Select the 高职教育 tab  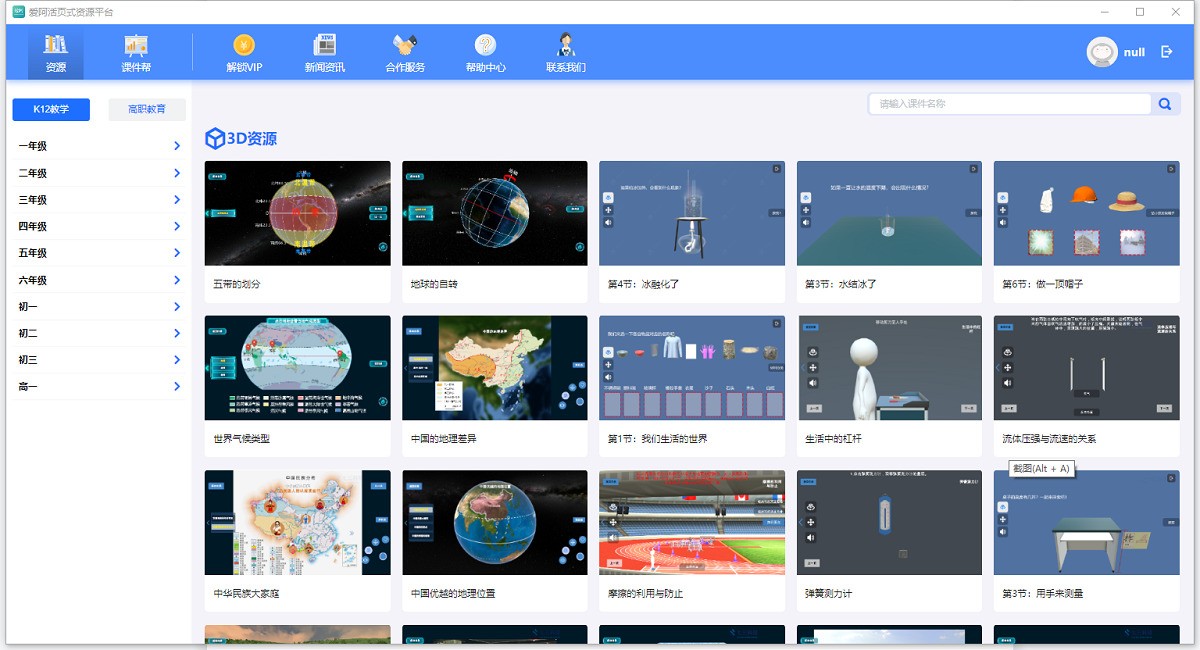click(147, 109)
